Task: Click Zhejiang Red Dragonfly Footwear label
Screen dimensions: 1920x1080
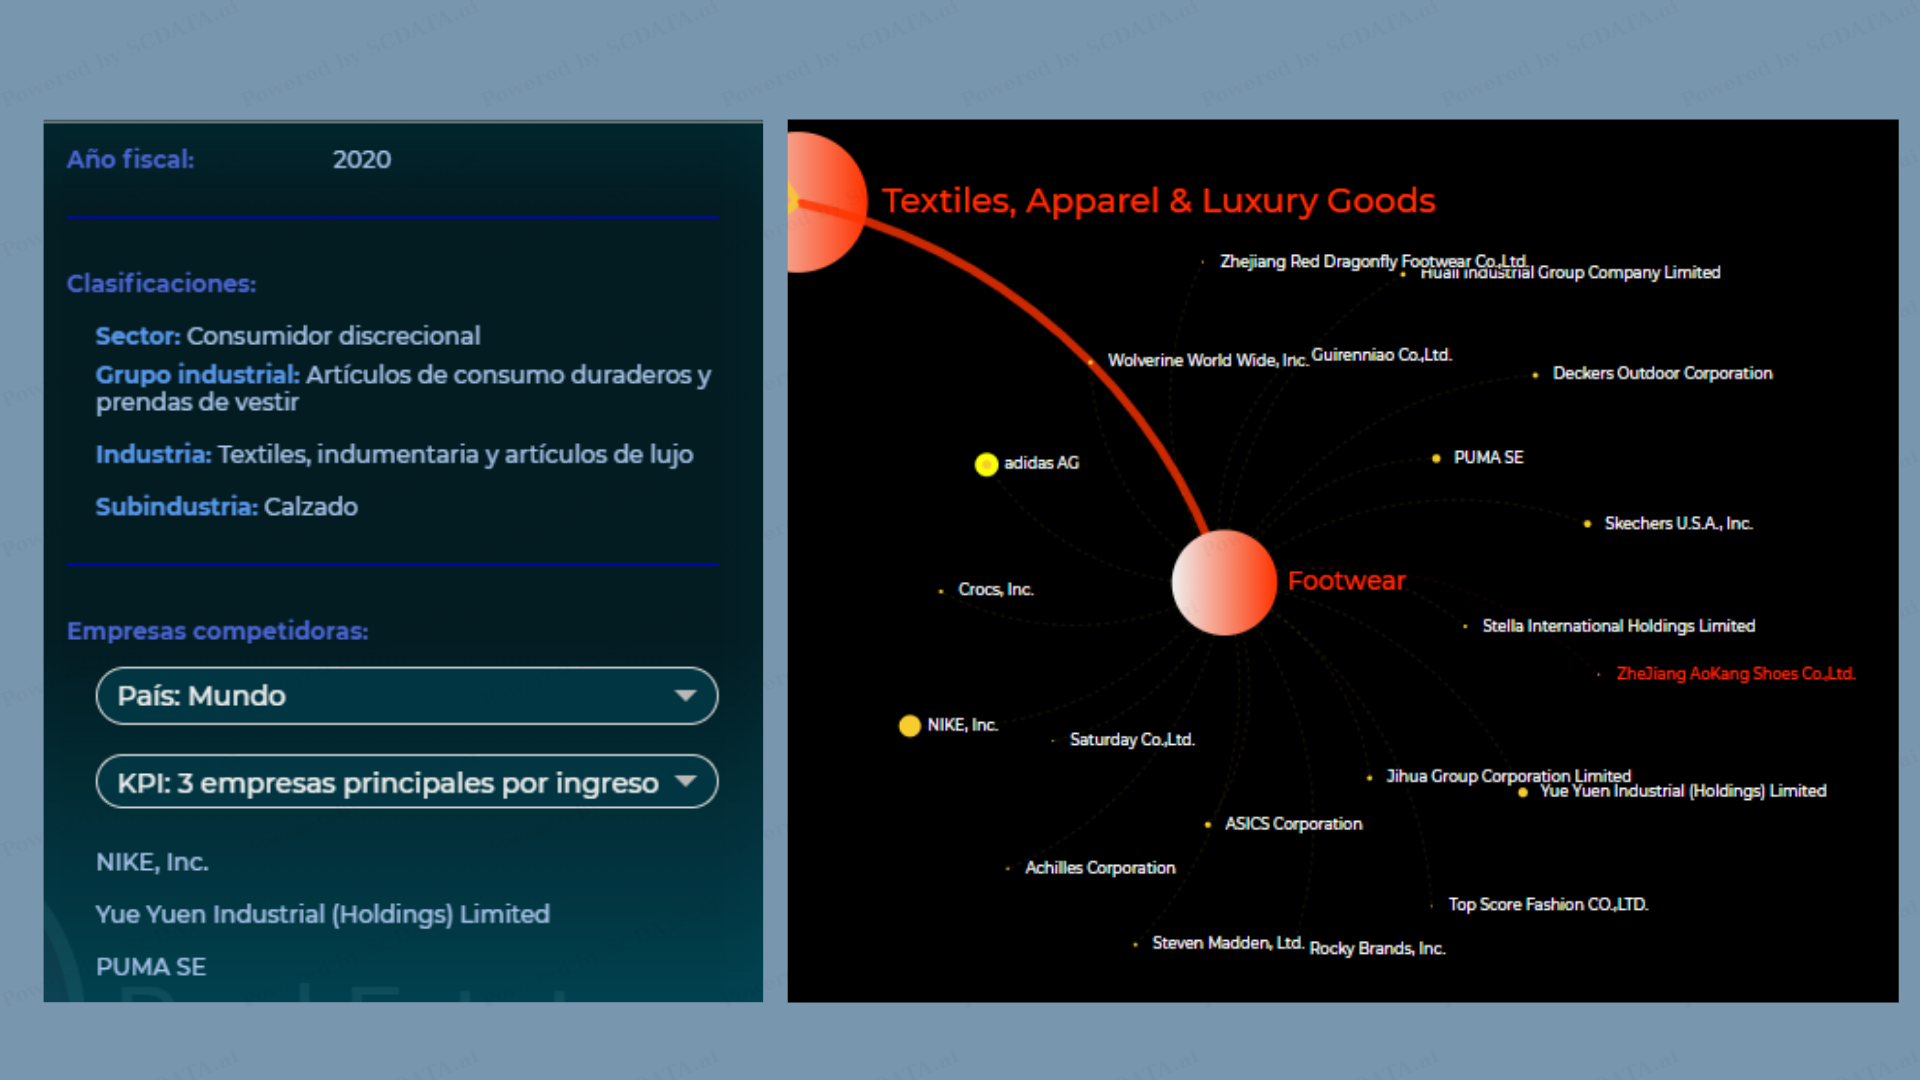Action: pos(1373,261)
